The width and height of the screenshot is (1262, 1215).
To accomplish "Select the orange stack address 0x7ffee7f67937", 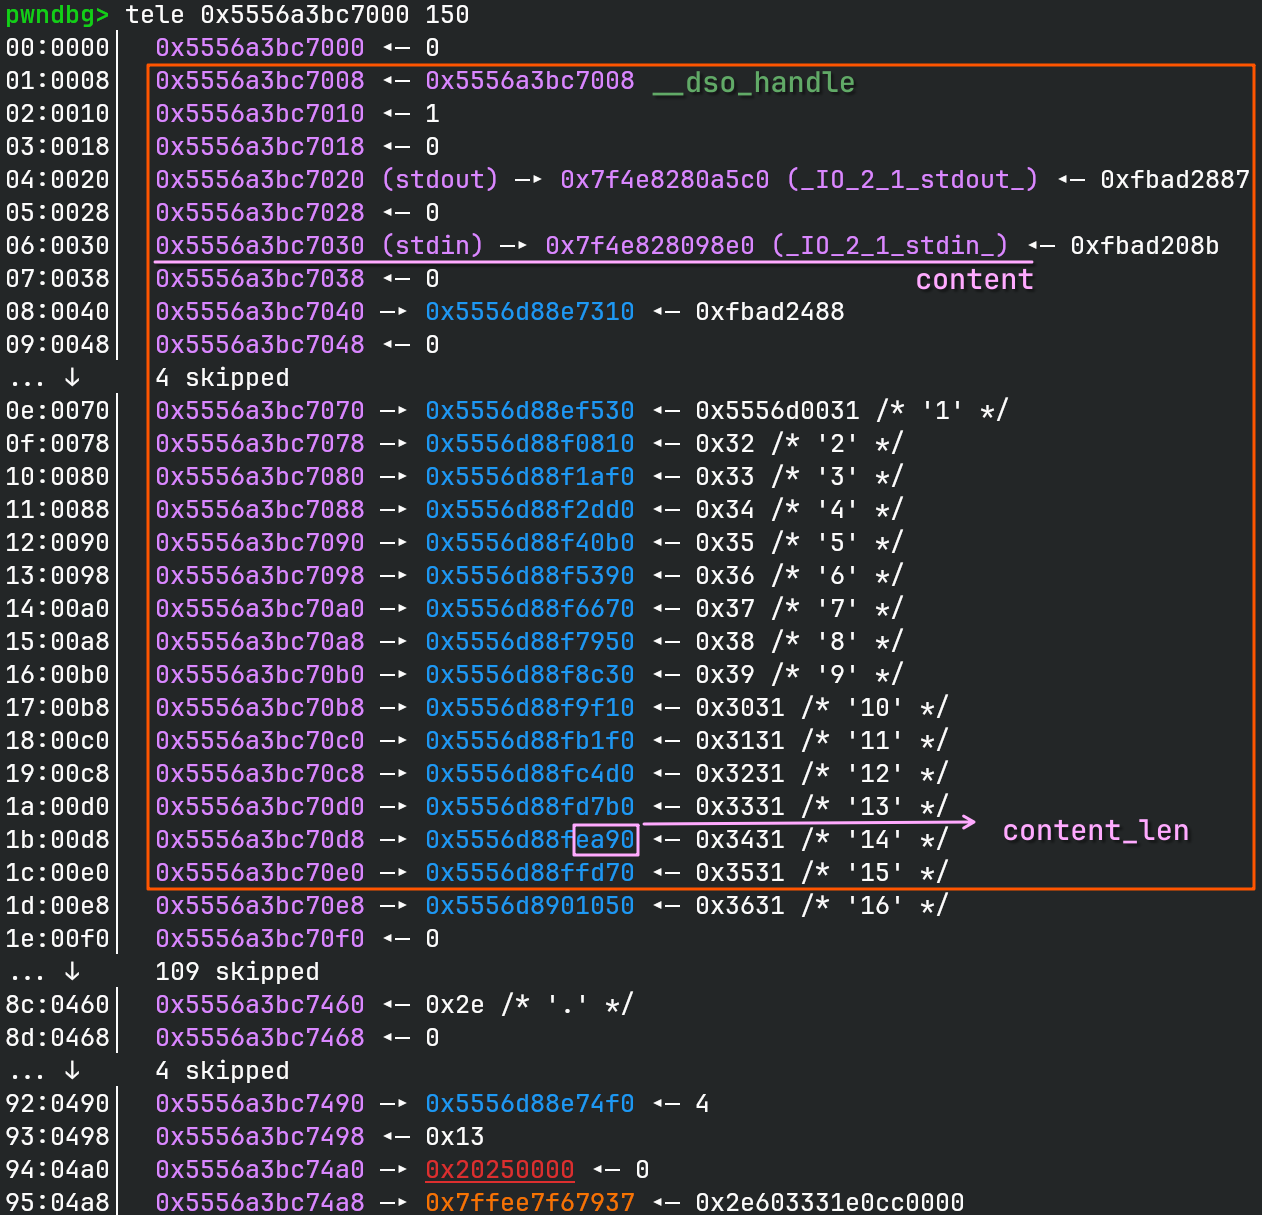I will [x=529, y=1202].
